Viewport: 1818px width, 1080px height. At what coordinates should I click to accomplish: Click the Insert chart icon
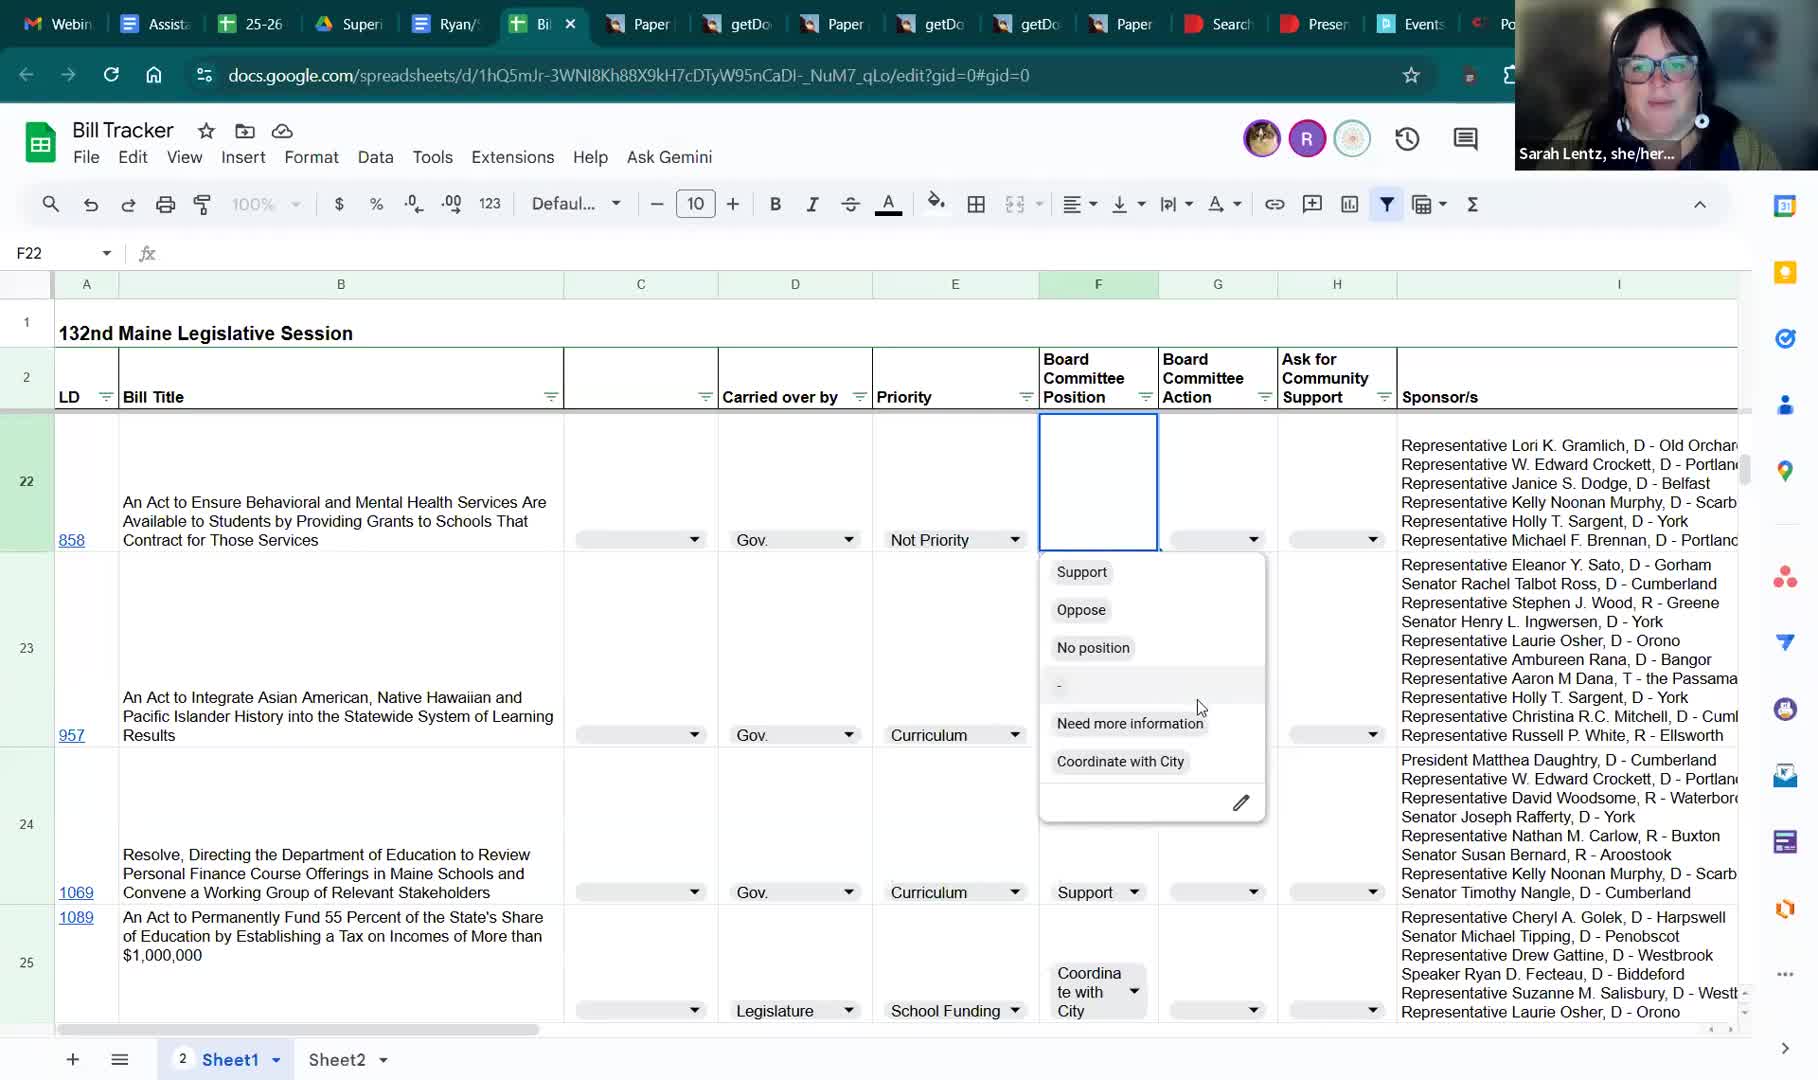[1349, 204]
